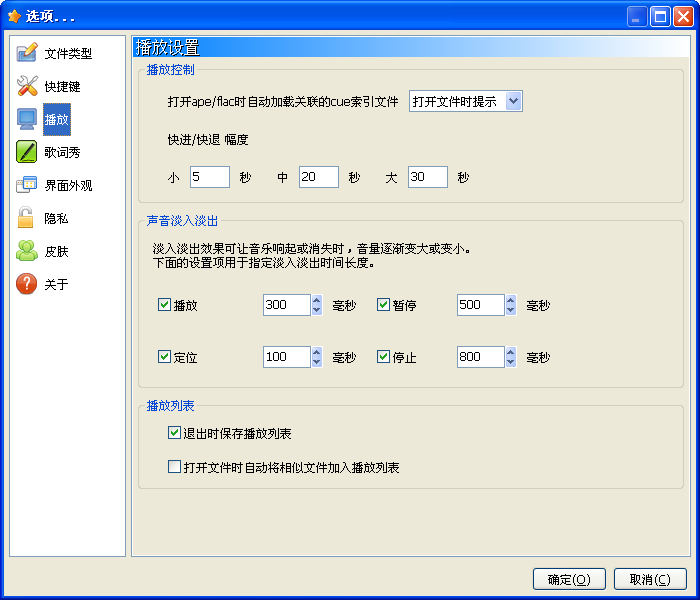The width and height of the screenshot is (700, 600).
Task: Select the 皮肤 (Skin) icon in the sidebar
Action: tap(27, 251)
